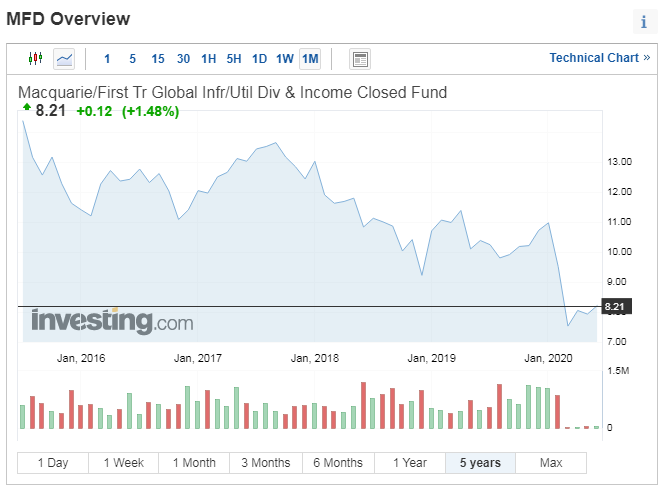Show the 1 Year range

pyautogui.click(x=410, y=463)
